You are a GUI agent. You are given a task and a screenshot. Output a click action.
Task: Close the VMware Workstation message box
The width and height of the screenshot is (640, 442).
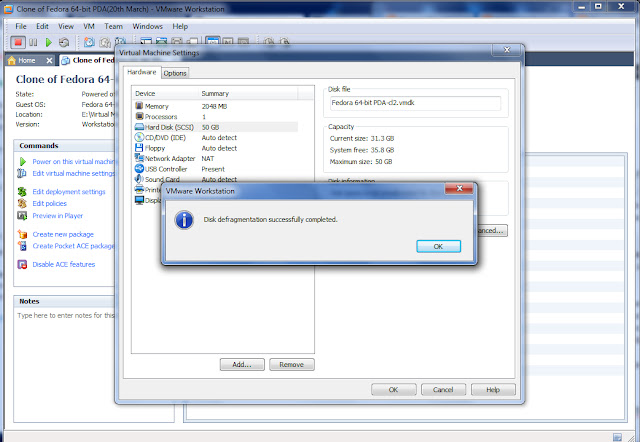tap(459, 188)
